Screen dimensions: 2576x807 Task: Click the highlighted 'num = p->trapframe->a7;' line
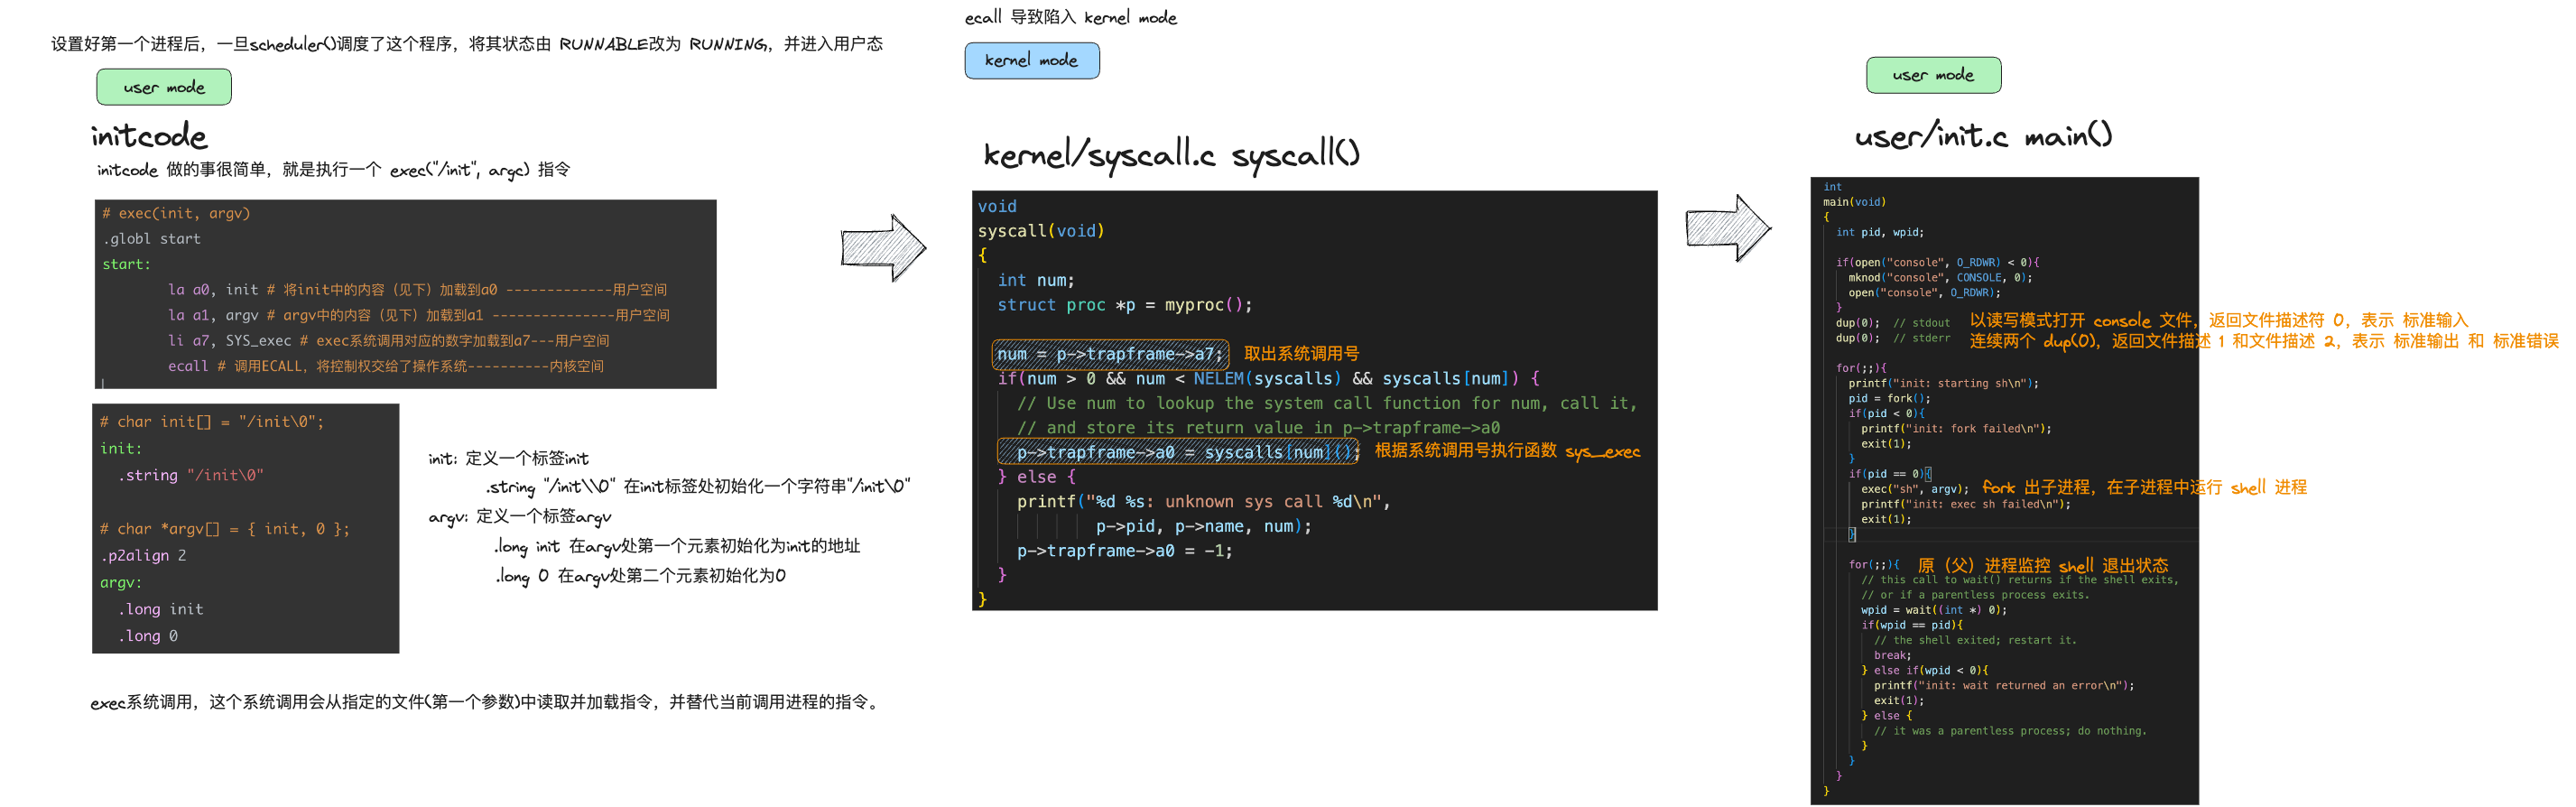1110,354
